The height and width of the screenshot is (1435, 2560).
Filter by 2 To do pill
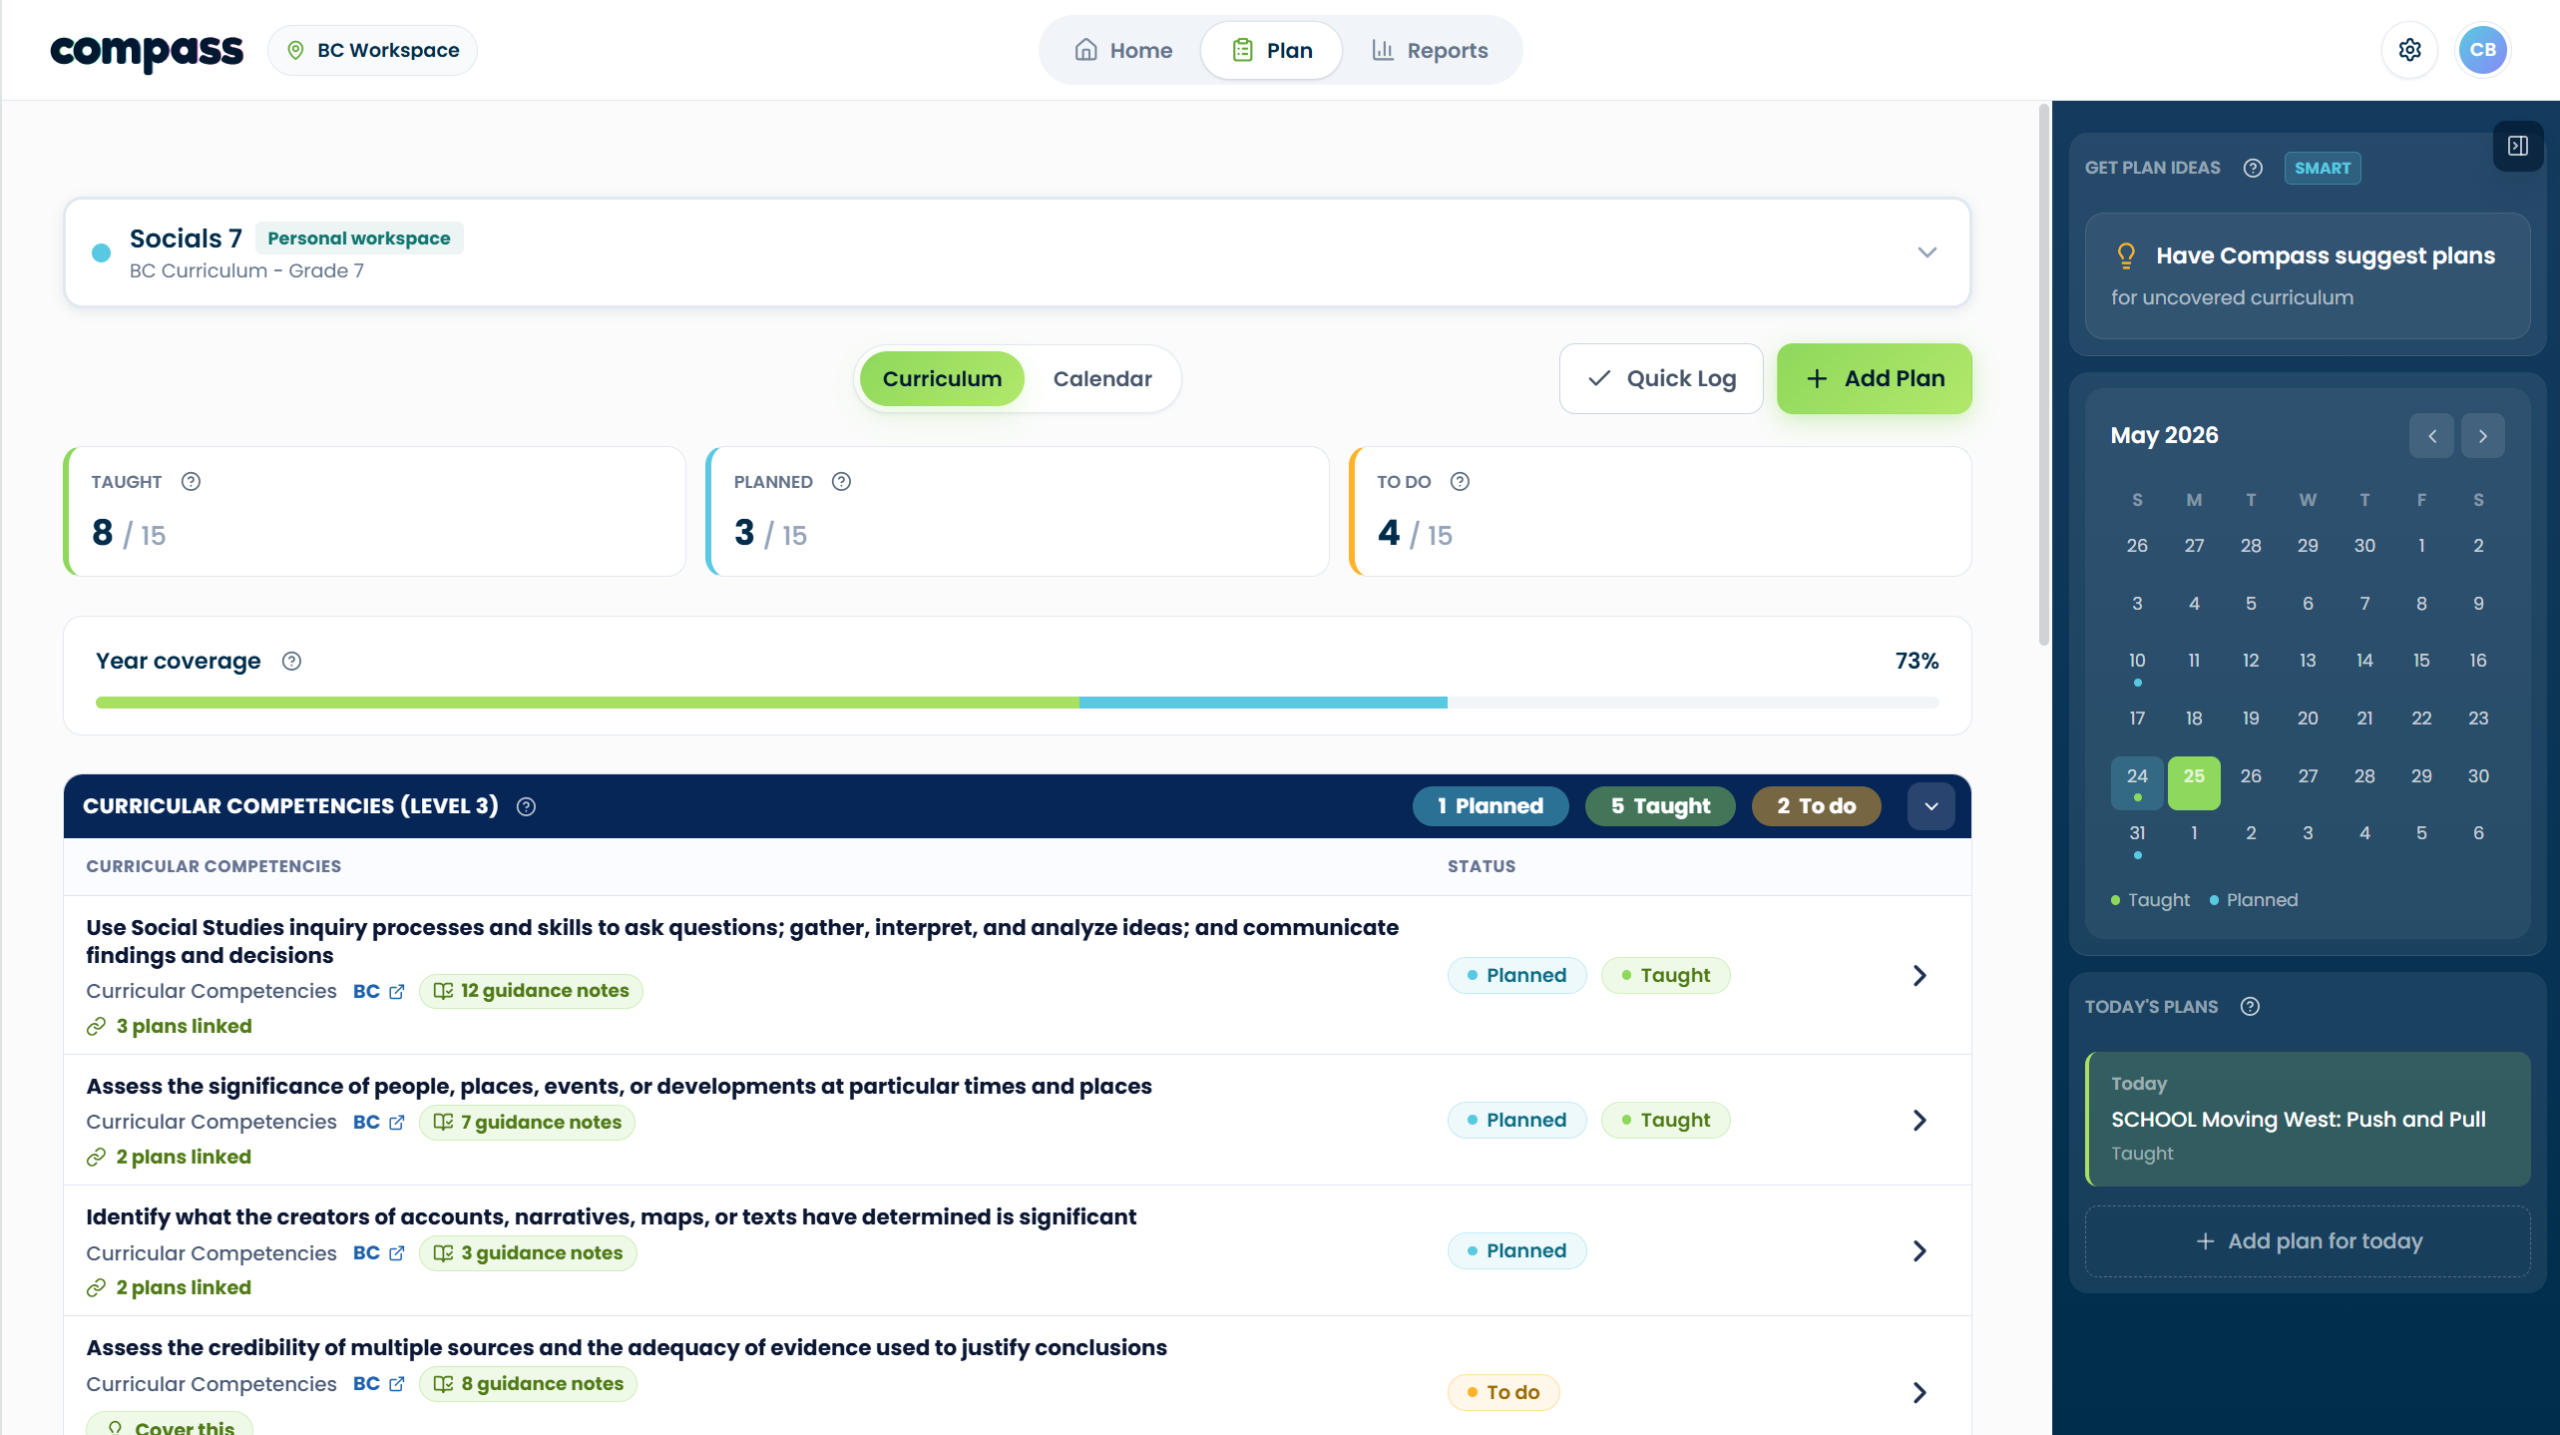(x=1816, y=807)
